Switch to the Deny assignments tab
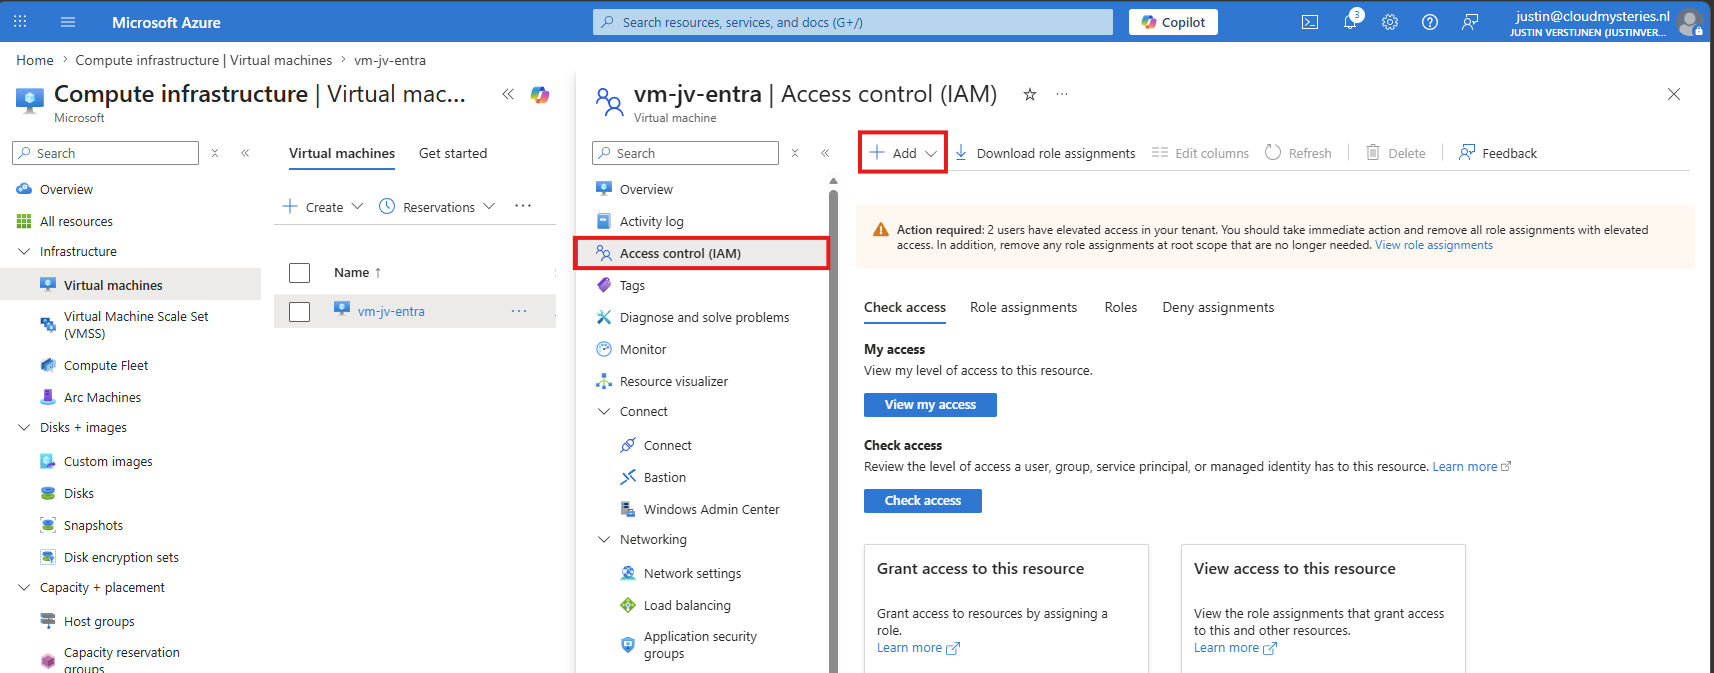This screenshot has height=673, width=1714. [1218, 307]
